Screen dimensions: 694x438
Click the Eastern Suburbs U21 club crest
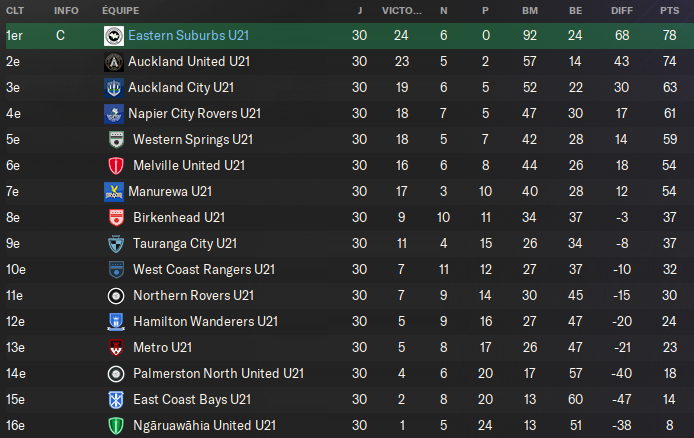pyautogui.click(x=114, y=36)
